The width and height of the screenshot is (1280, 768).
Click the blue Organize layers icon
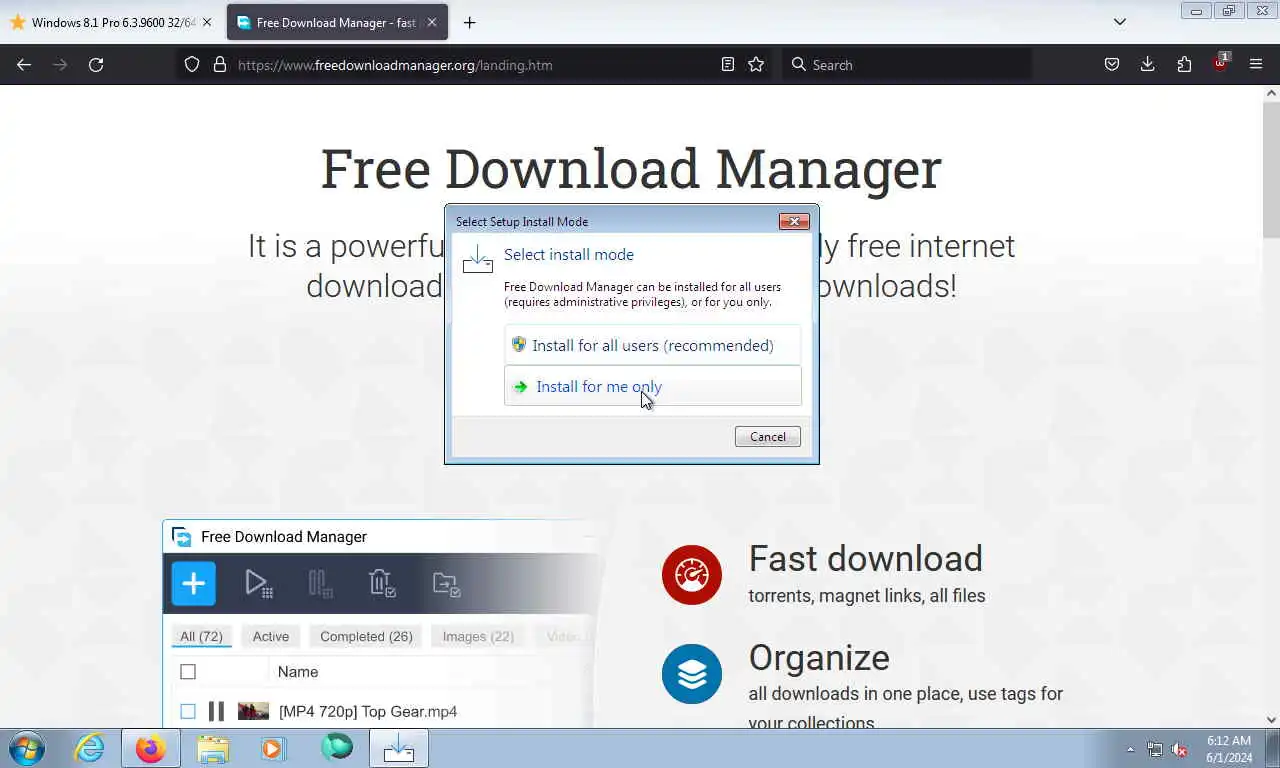coord(692,674)
